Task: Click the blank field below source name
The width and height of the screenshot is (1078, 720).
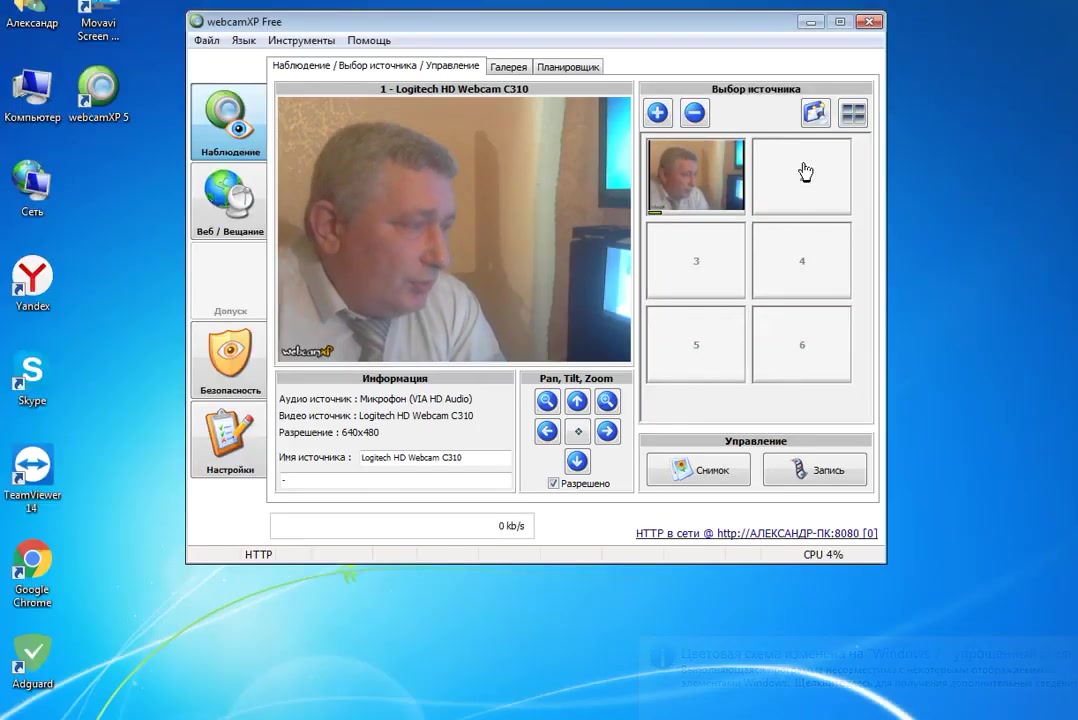Action: [395, 481]
